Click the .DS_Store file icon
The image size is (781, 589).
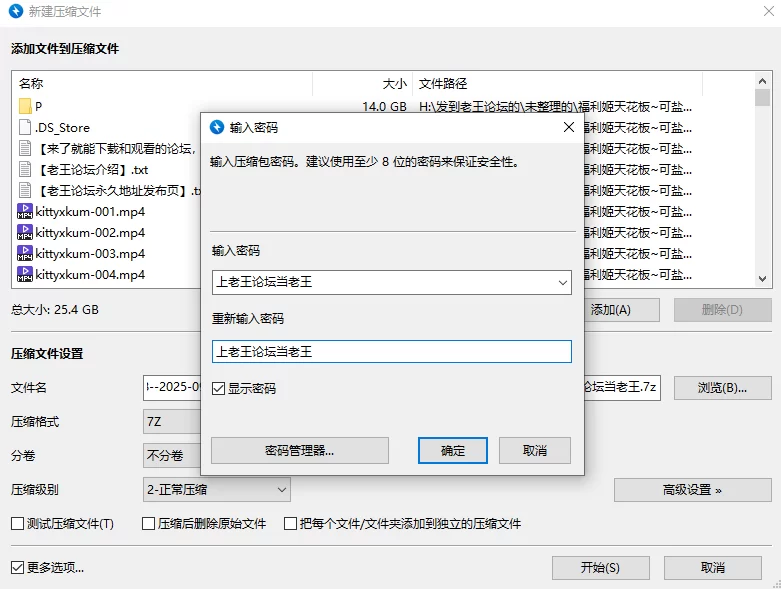[x=24, y=127]
